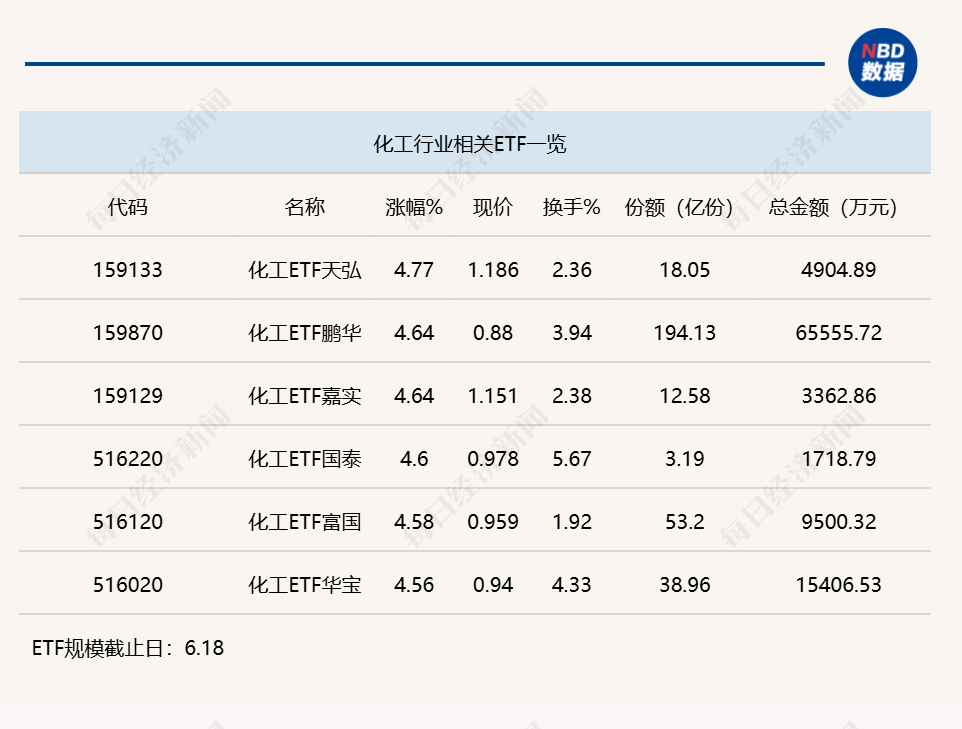Image resolution: width=962 pixels, height=729 pixels.
Task: Select the 4.58 gain cell
Action: [x=414, y=522]
